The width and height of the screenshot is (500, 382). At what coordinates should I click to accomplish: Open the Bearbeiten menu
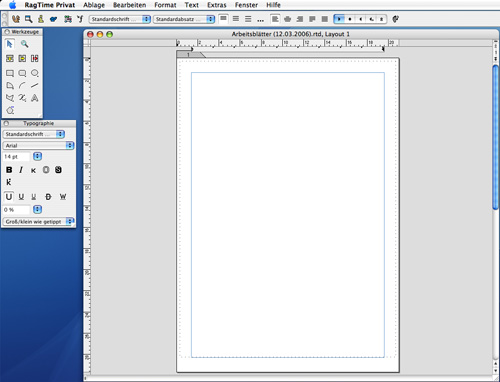129,5
